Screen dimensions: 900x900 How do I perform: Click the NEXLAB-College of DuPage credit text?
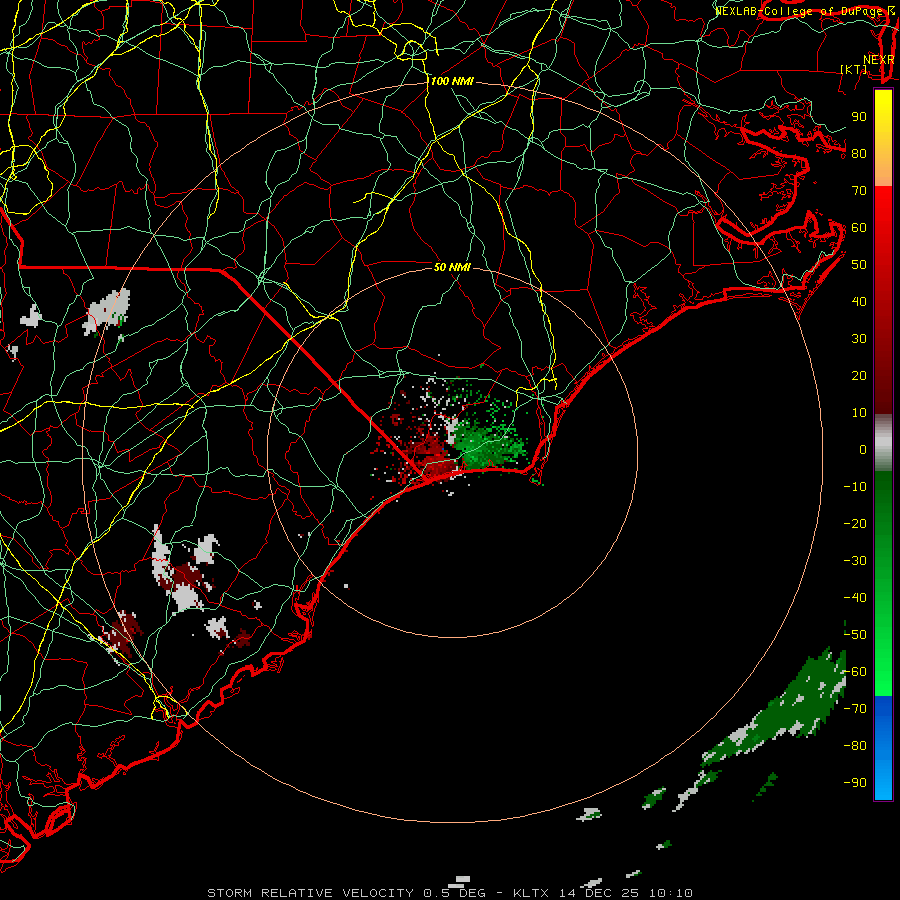tap(804, 11)
